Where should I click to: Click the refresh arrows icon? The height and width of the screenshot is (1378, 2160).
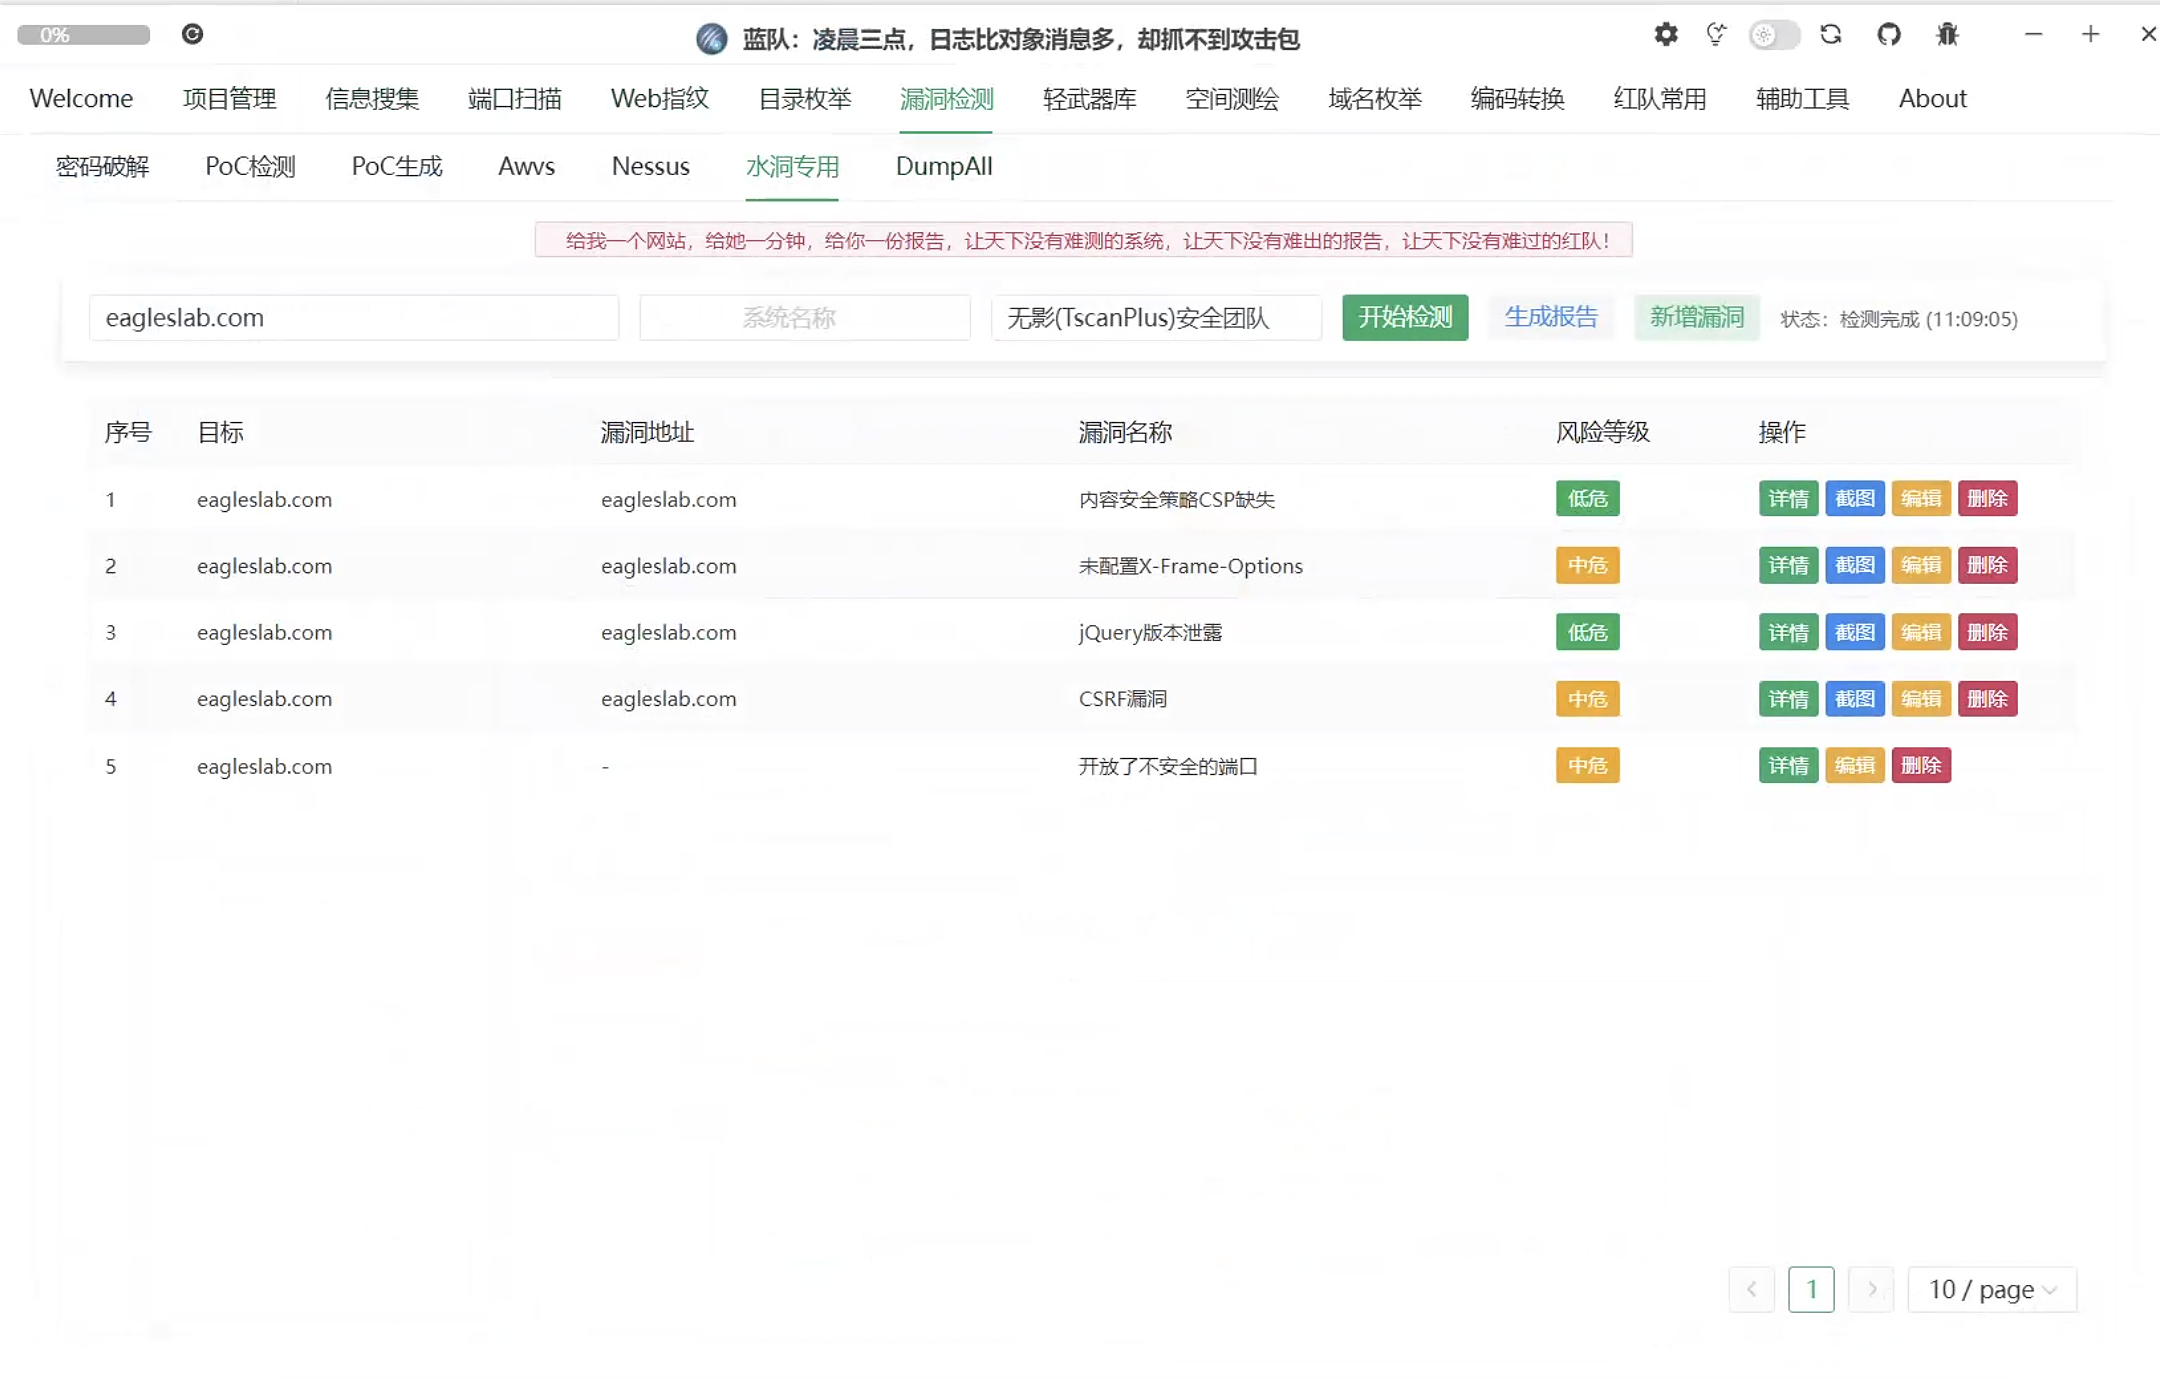tap(1830, 35)
